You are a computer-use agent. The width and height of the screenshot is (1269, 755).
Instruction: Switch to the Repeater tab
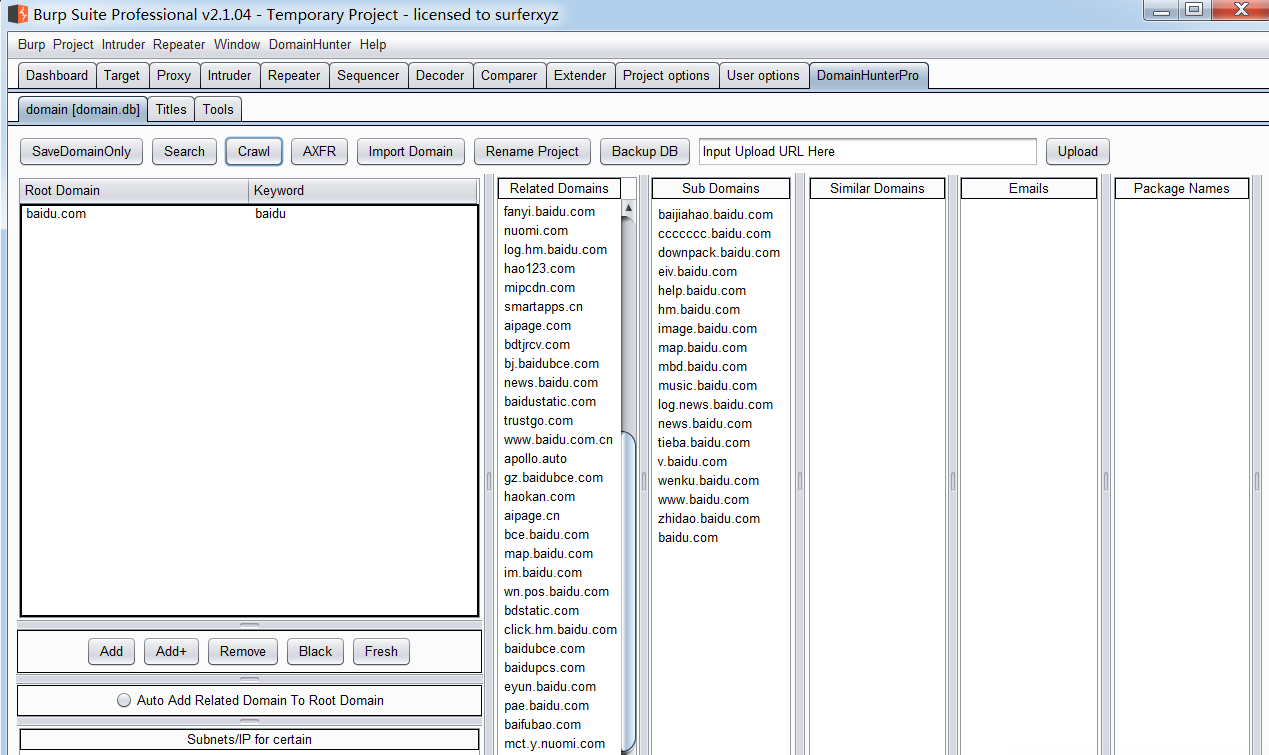294,75
